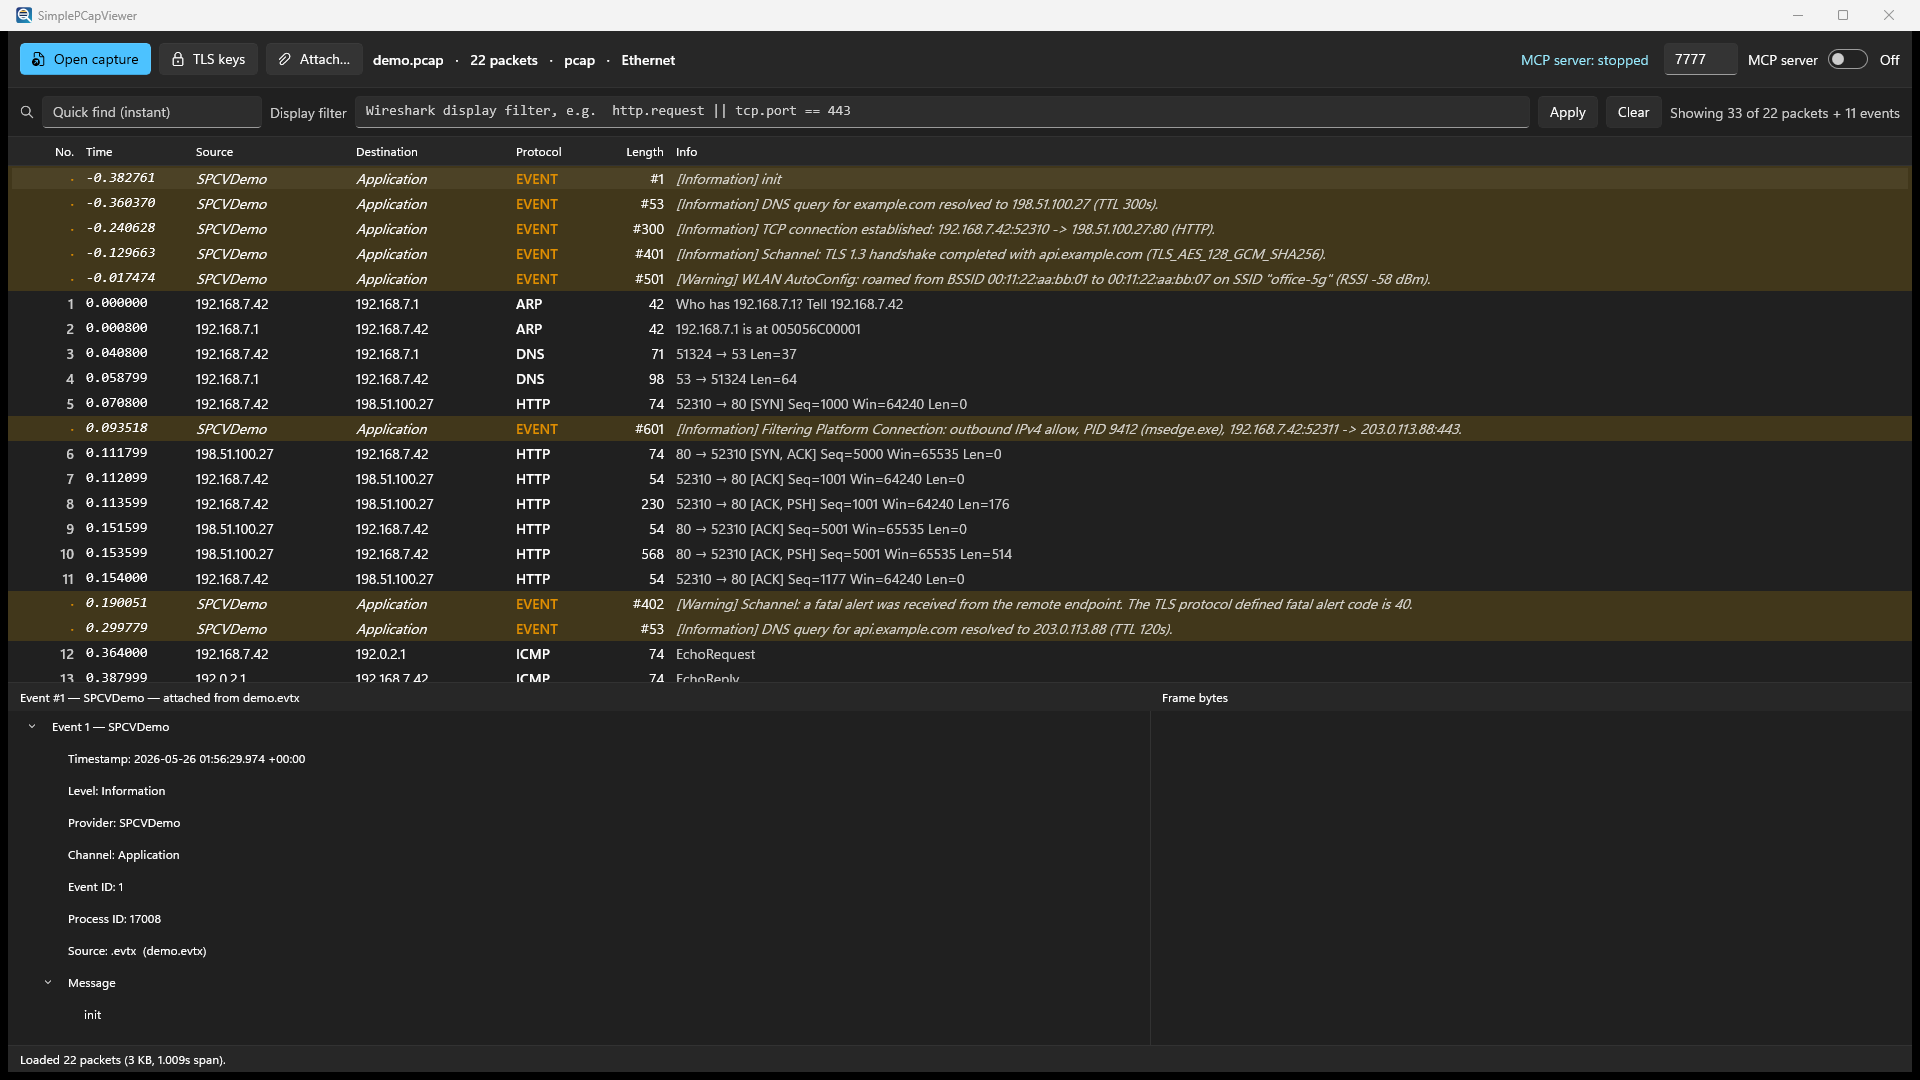Open the TLS keys dialog

click(x=208, y=59)
